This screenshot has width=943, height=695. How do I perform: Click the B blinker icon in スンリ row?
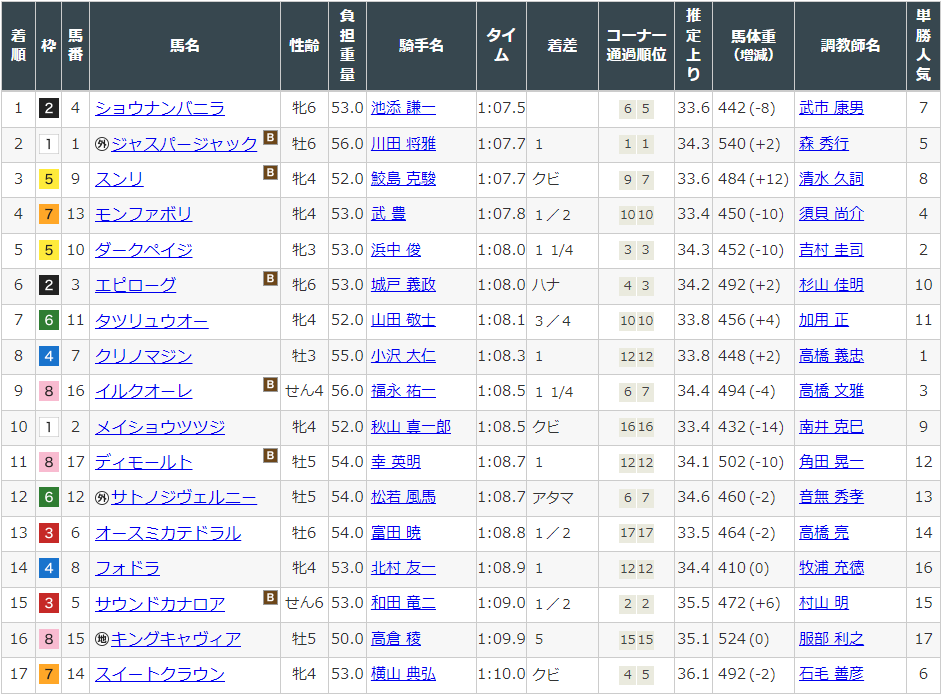(x=271, y=173)
